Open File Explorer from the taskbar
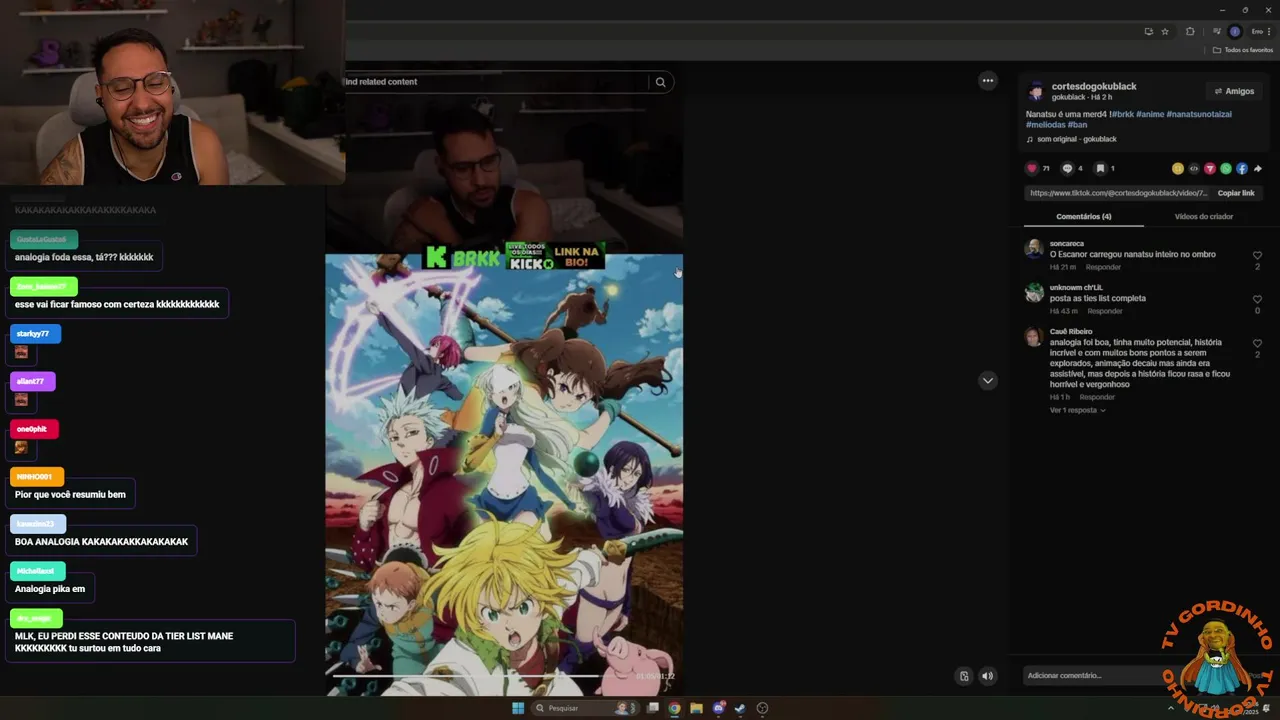Viewport: 1280px width, 720px height. 697,708
